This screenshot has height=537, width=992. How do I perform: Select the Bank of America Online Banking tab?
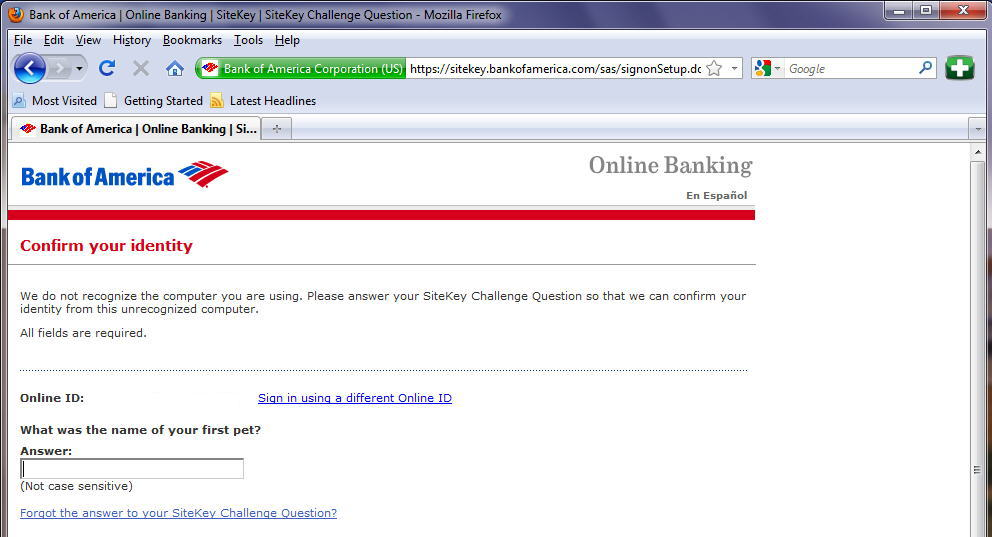coord(136,129)
